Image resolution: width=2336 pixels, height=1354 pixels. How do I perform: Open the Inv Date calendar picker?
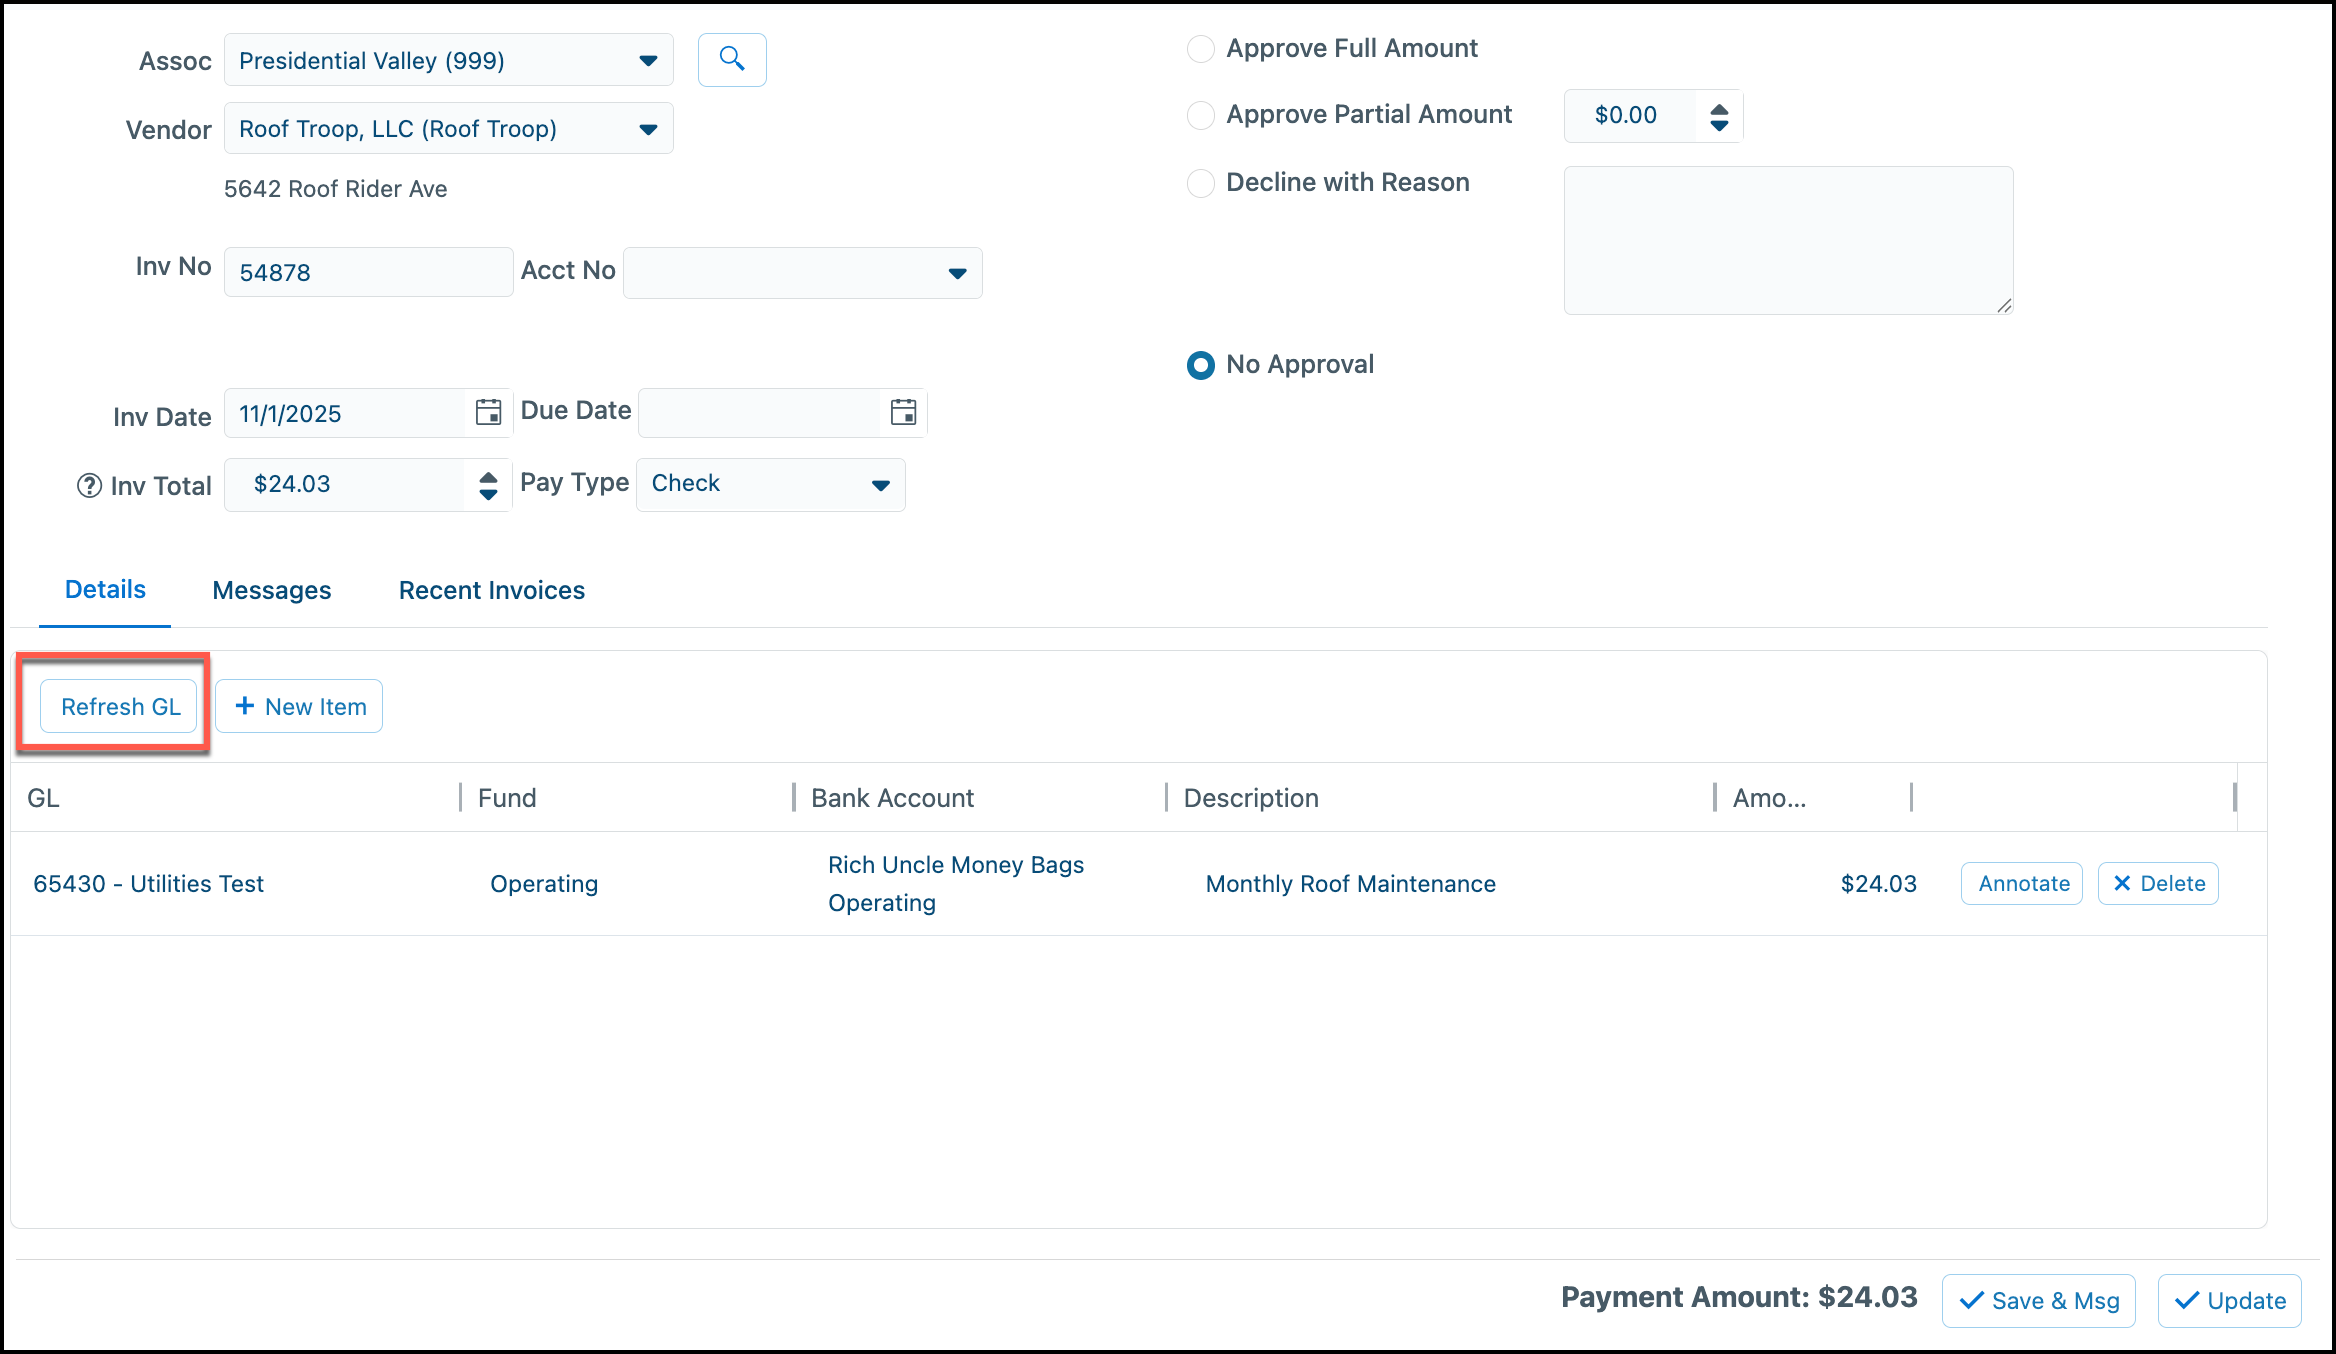click(x=488, y=412)
